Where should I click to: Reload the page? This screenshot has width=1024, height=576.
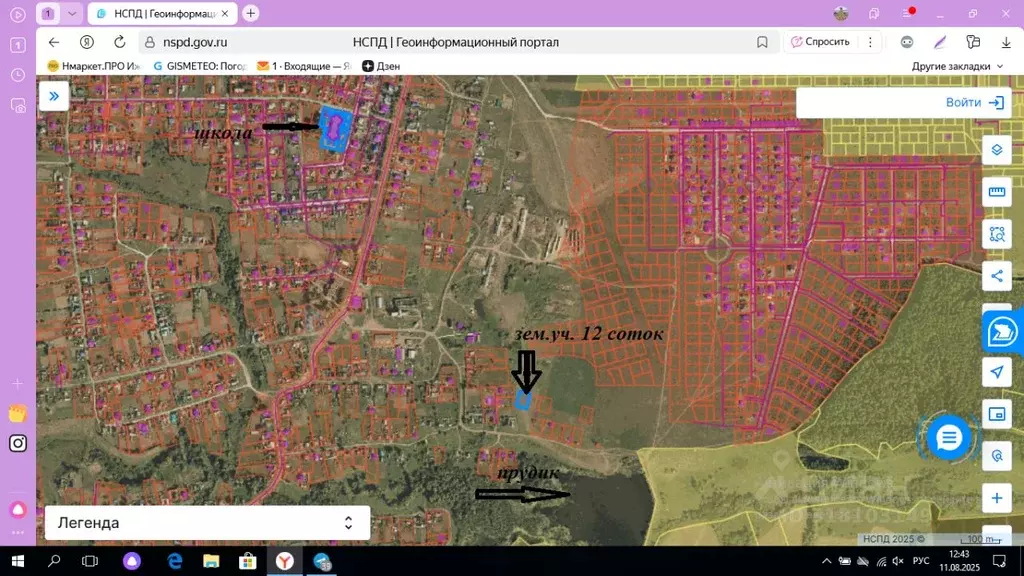120,42
